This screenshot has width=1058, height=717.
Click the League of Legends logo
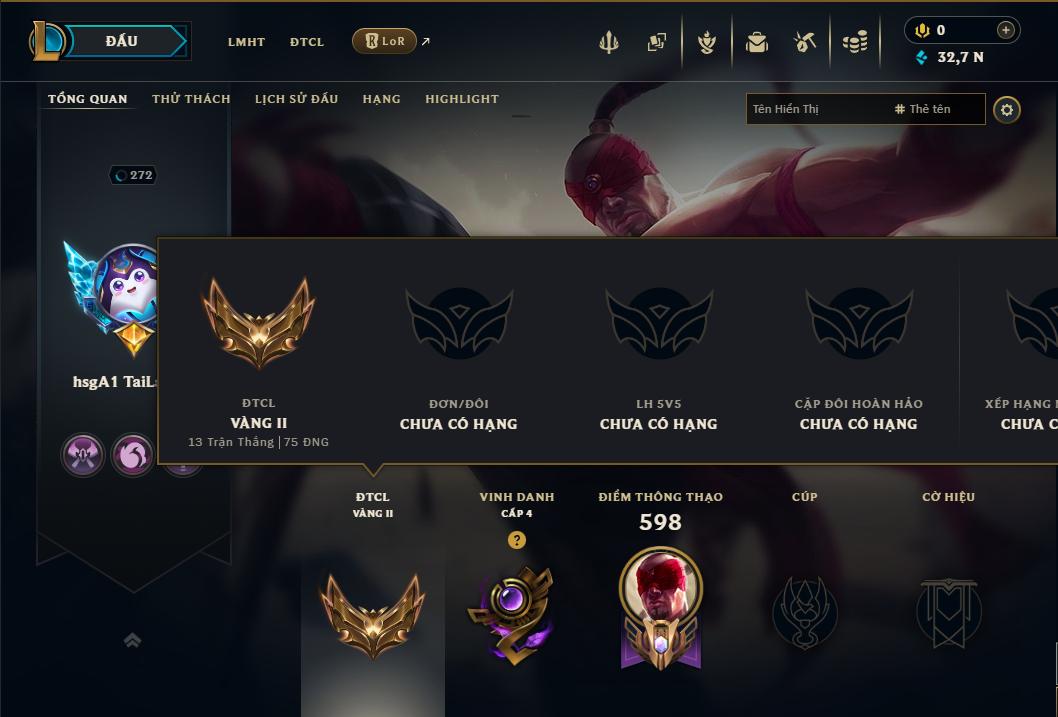coord(47,41)
